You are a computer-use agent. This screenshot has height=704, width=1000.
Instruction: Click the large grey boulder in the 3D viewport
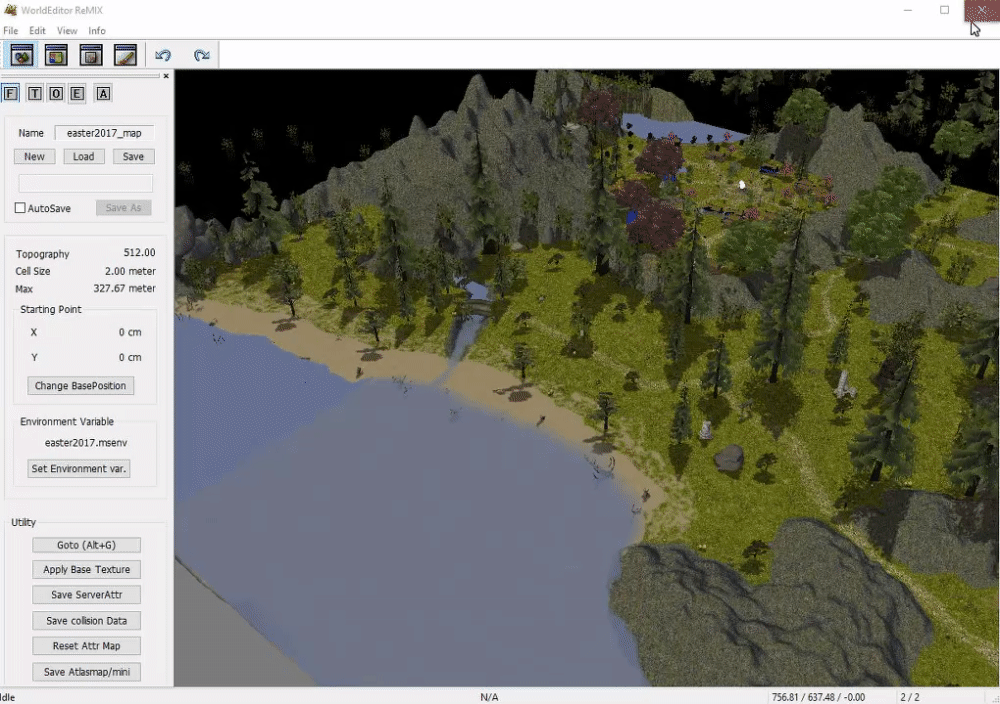729,457
